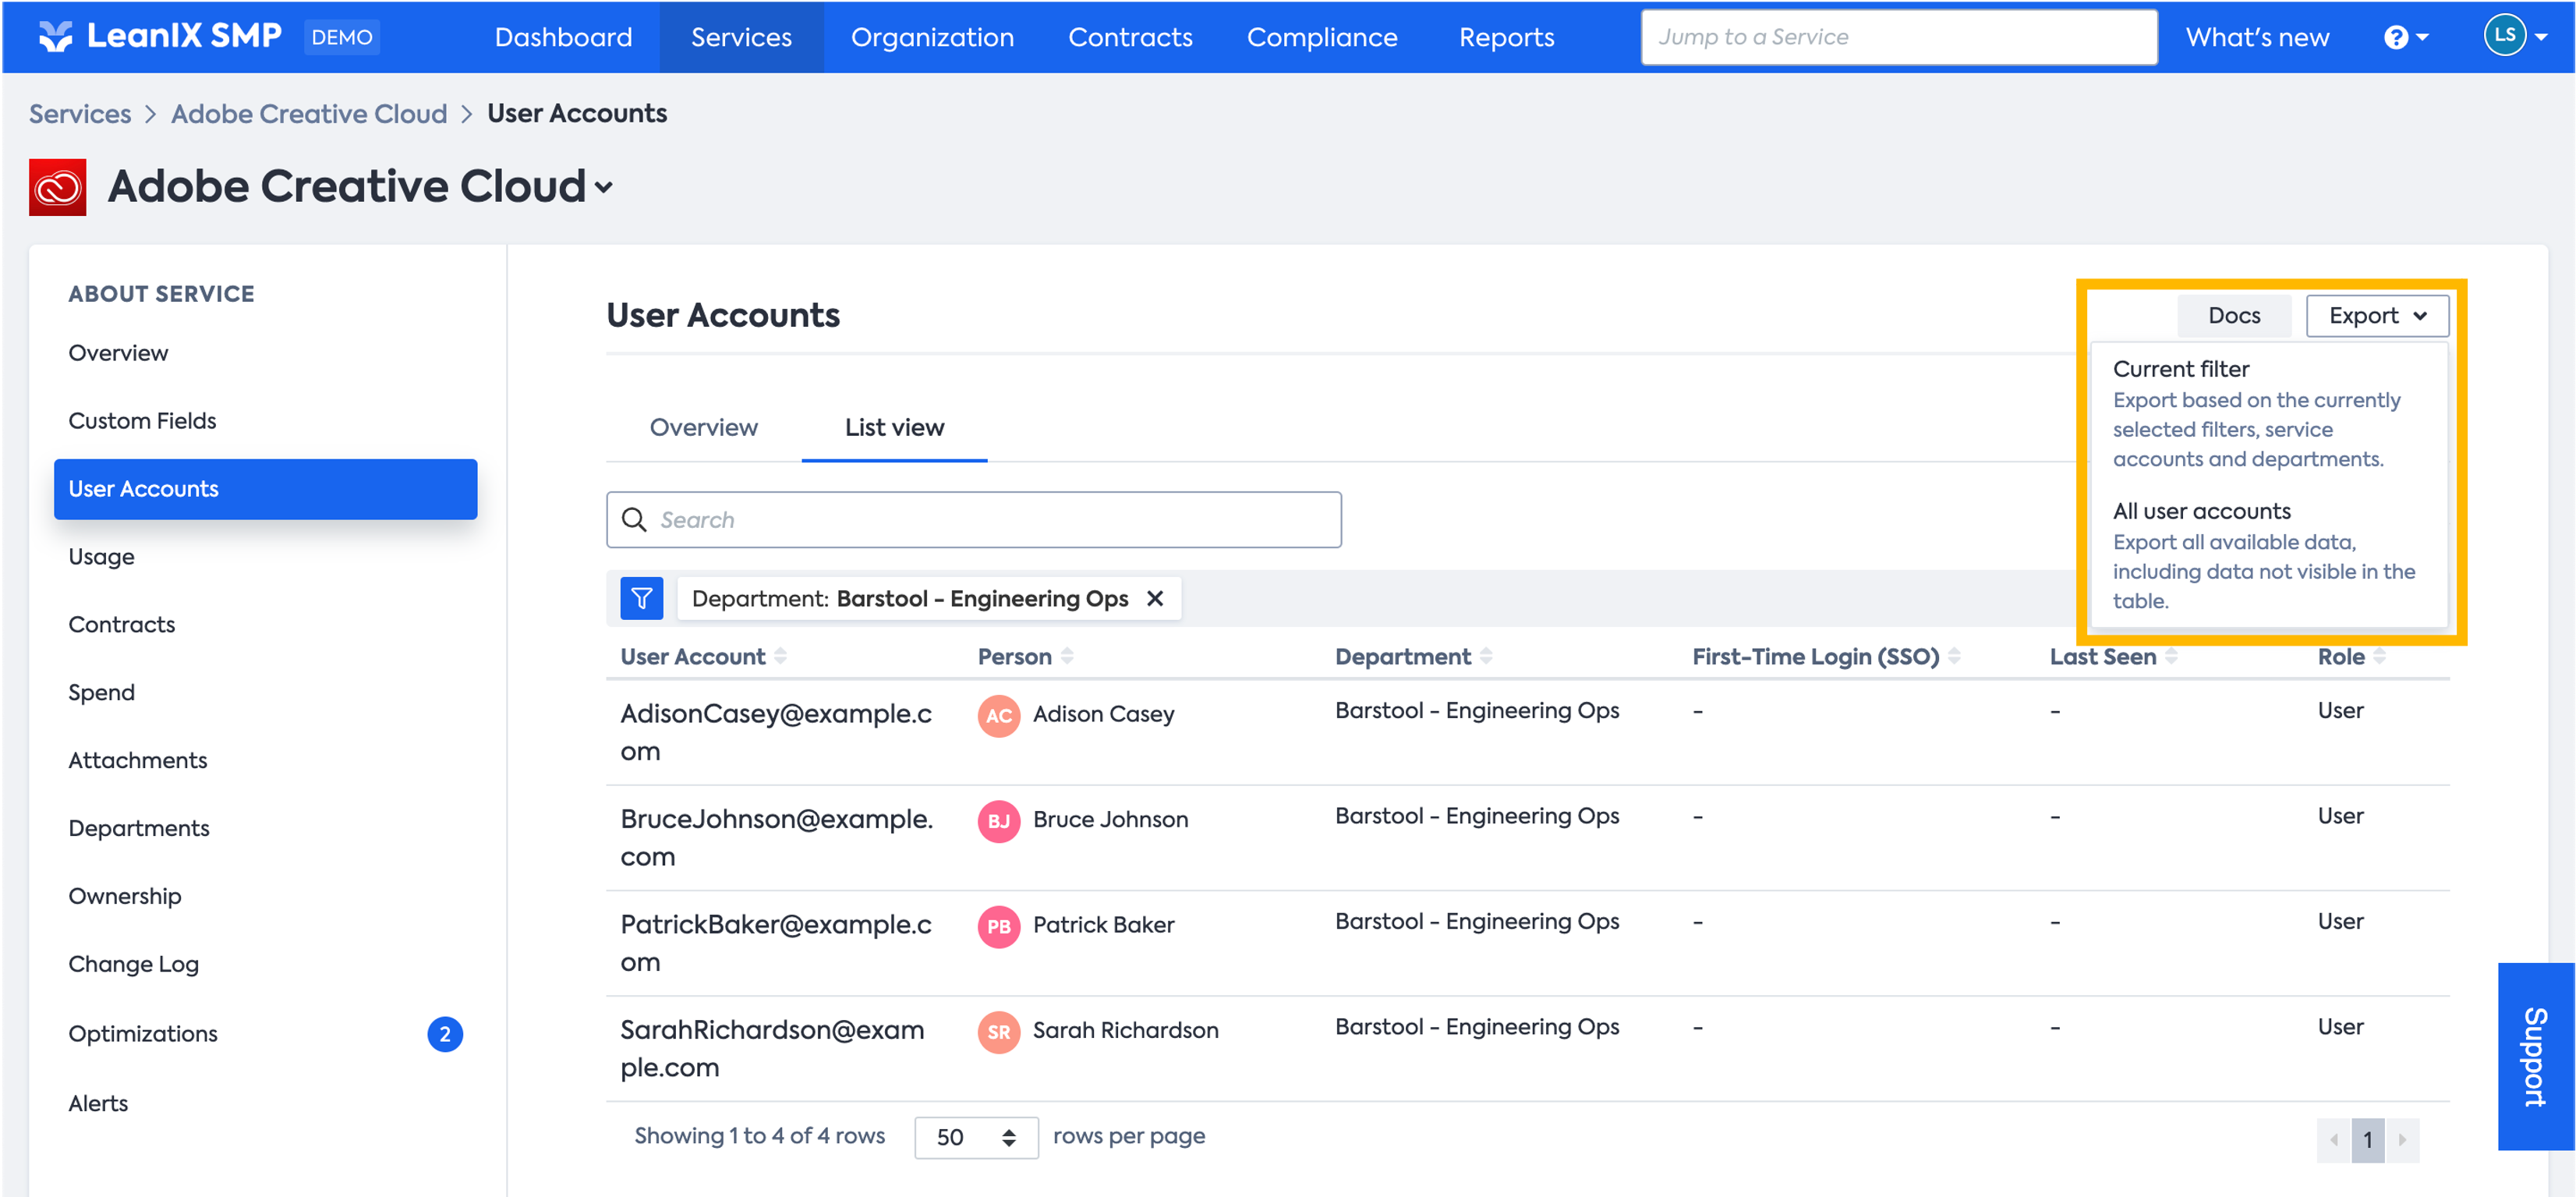Click the Jump to a Service field
Image resolution: width=2576 pixels, height=1197 pixels.
(1898, 37)
